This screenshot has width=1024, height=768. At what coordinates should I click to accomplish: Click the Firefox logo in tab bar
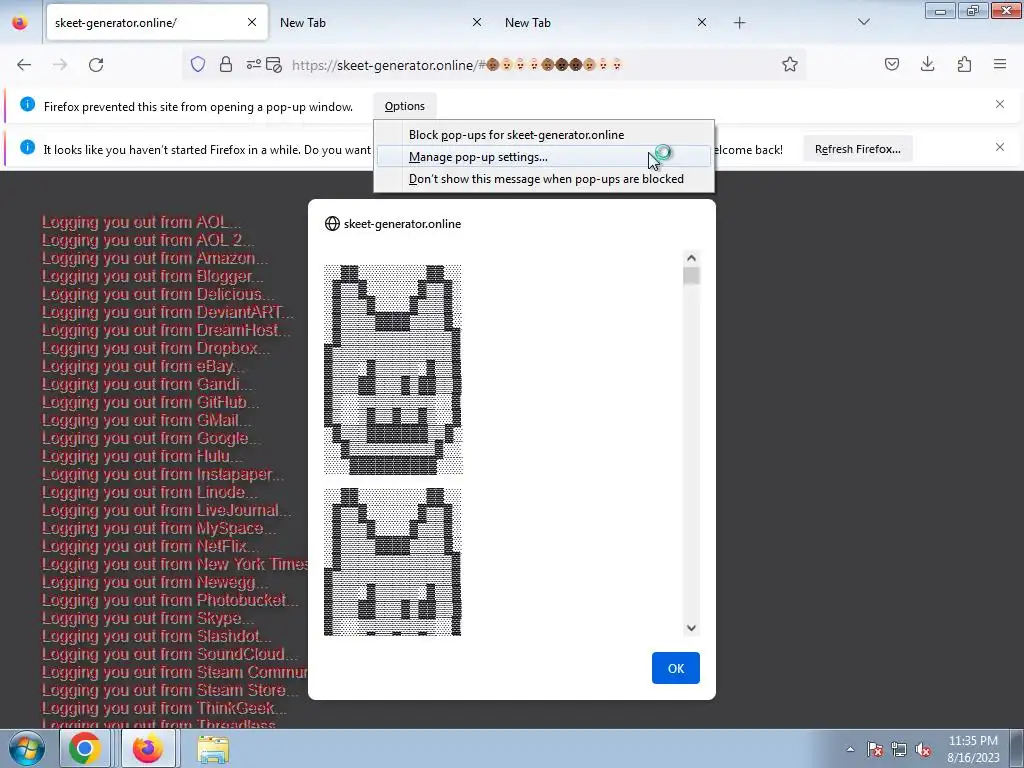tap(20, 23)
